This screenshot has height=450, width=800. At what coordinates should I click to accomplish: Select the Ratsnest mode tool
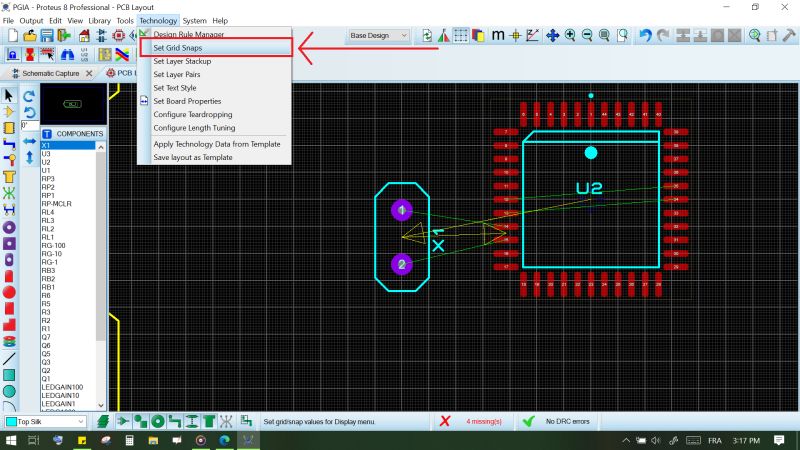coord(9,193)
